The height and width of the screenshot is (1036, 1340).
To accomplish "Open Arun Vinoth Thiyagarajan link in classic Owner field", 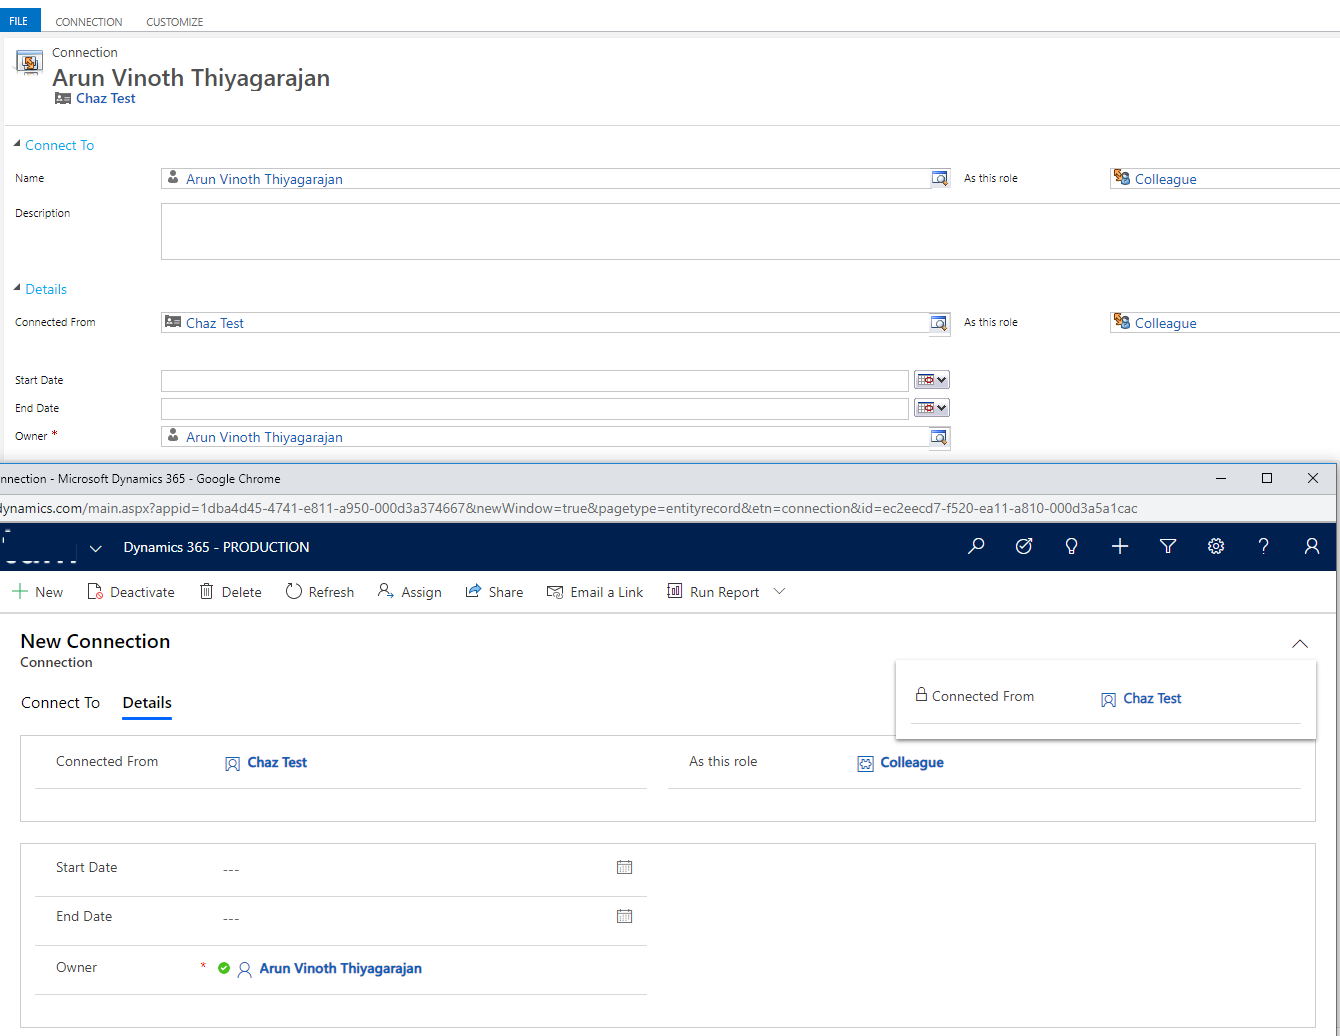I will click(264, 437).
